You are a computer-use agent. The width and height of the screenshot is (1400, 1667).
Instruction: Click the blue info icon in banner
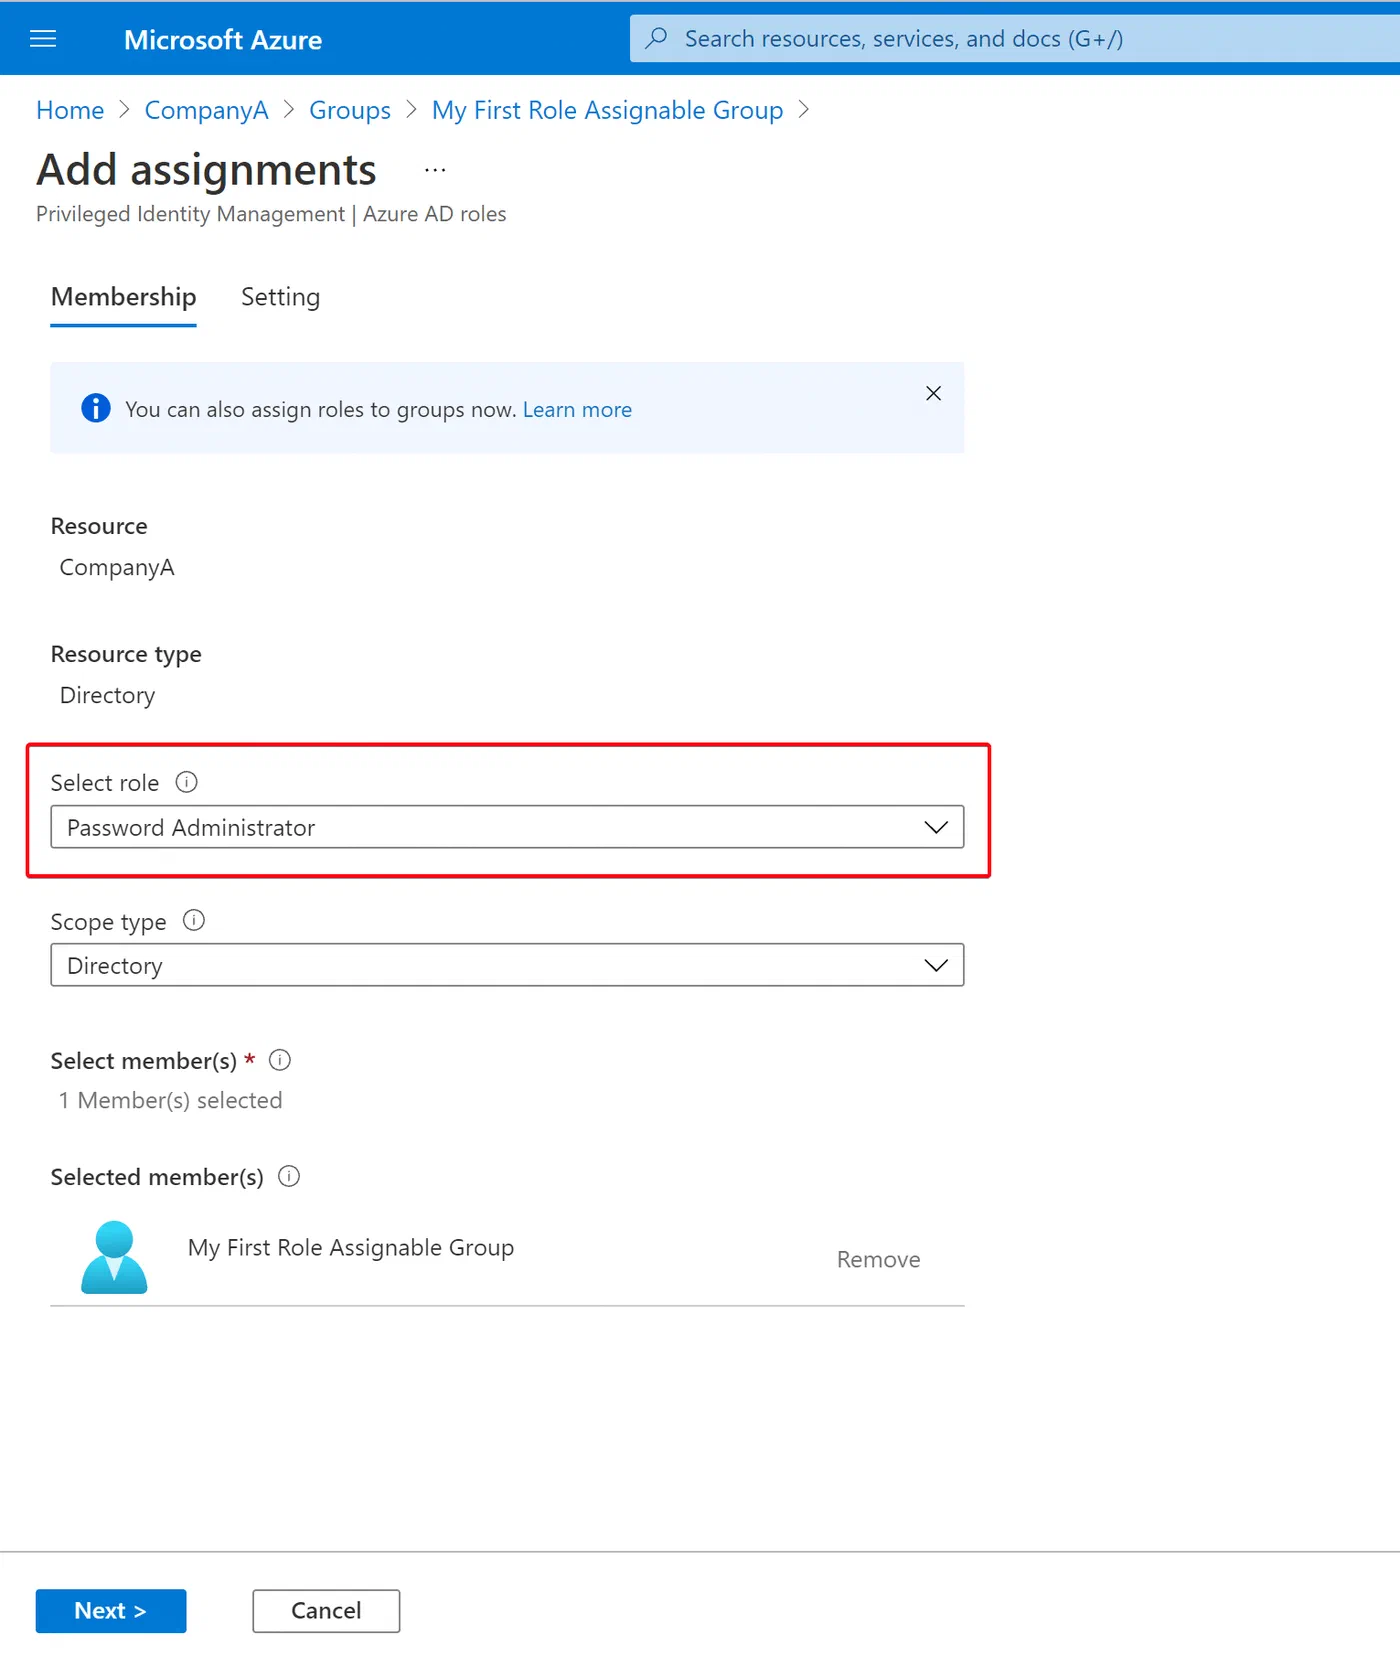[x=96, y=408]
